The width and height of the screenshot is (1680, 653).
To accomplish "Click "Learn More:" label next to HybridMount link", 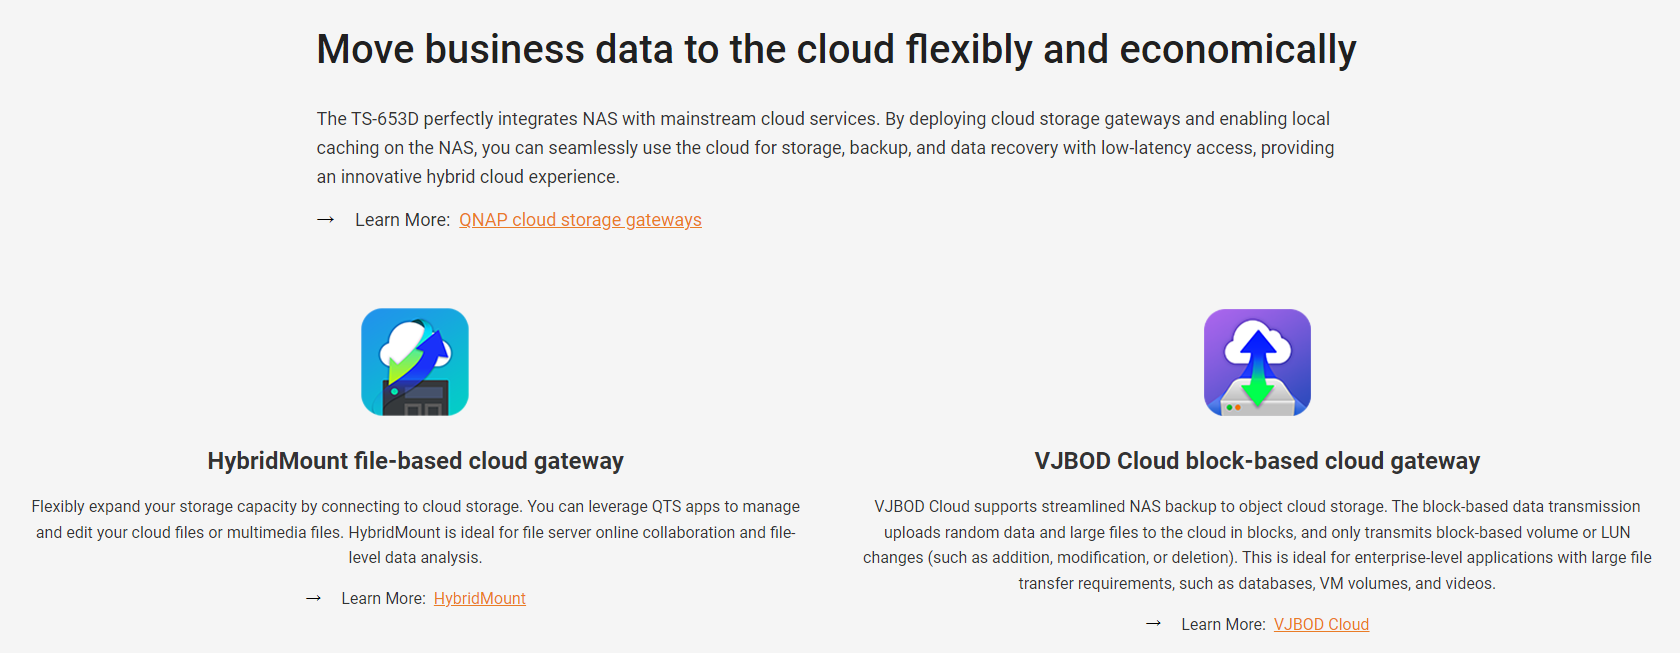I will 383,599.
